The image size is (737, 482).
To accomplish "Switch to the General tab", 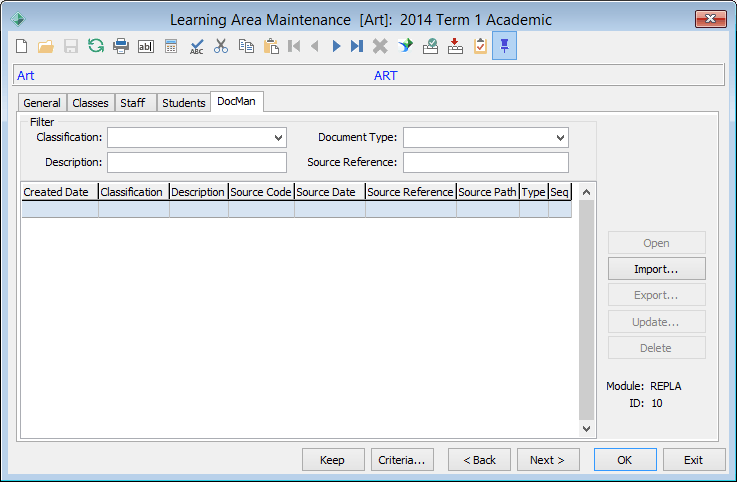I will pyautogui.click(x=42, y=103).
